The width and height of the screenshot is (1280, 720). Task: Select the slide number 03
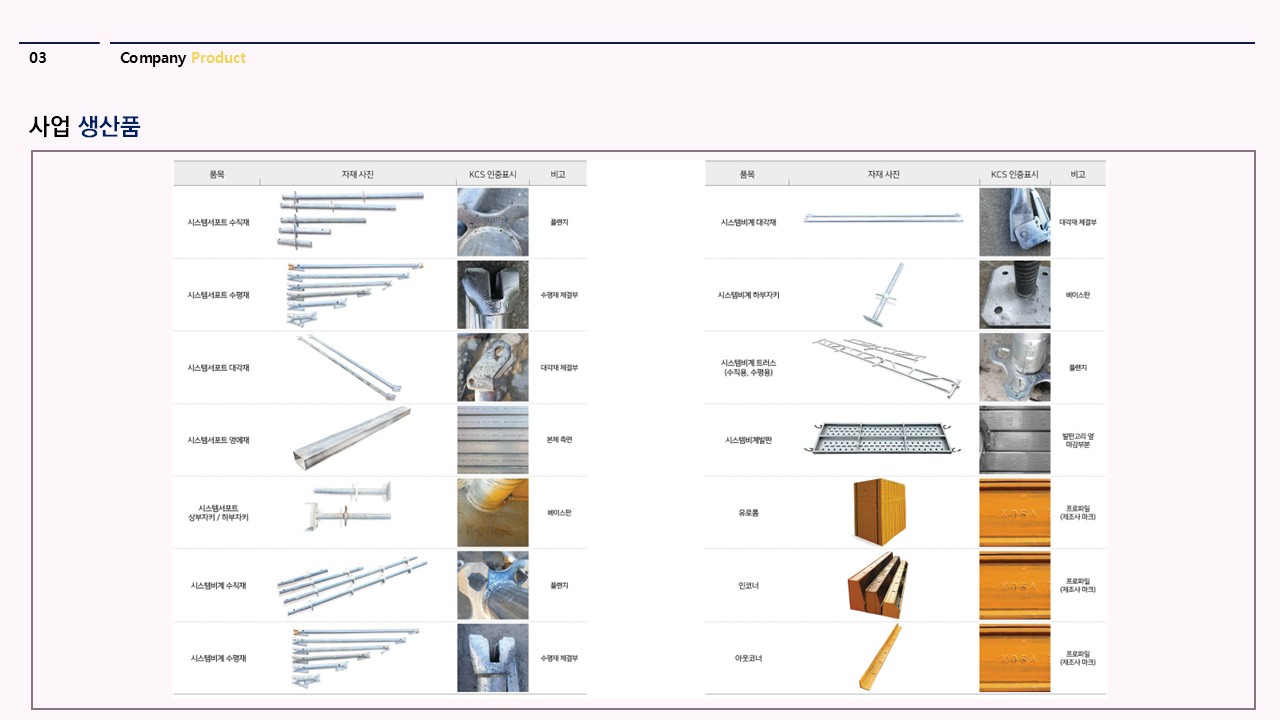[x=38, y=58]
